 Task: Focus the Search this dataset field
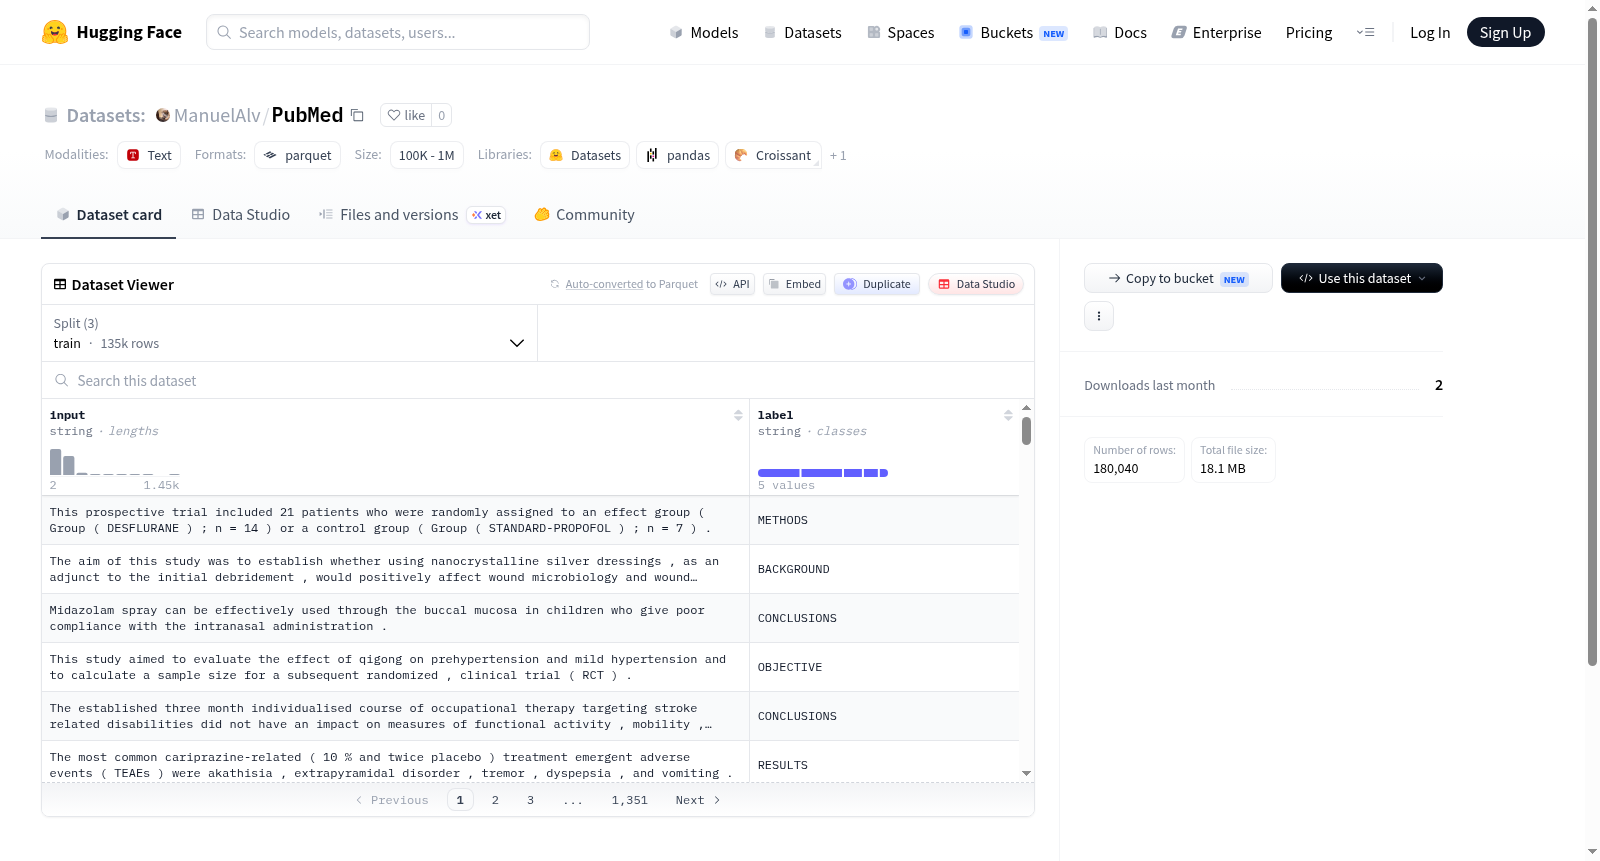coord(538,380)
